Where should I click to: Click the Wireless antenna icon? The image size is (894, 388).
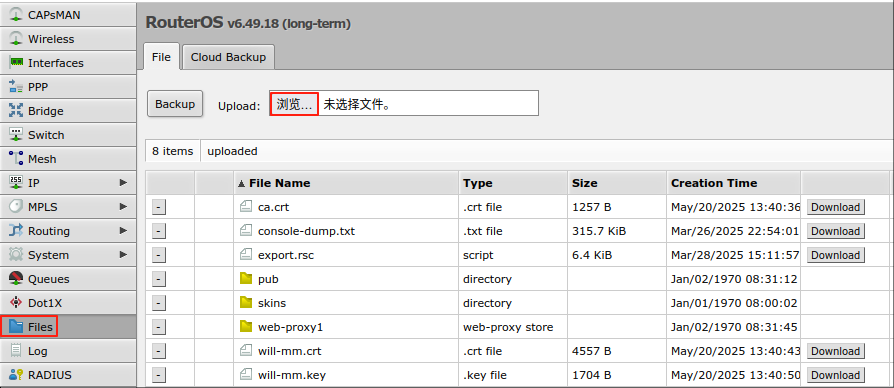click(17, 39)
